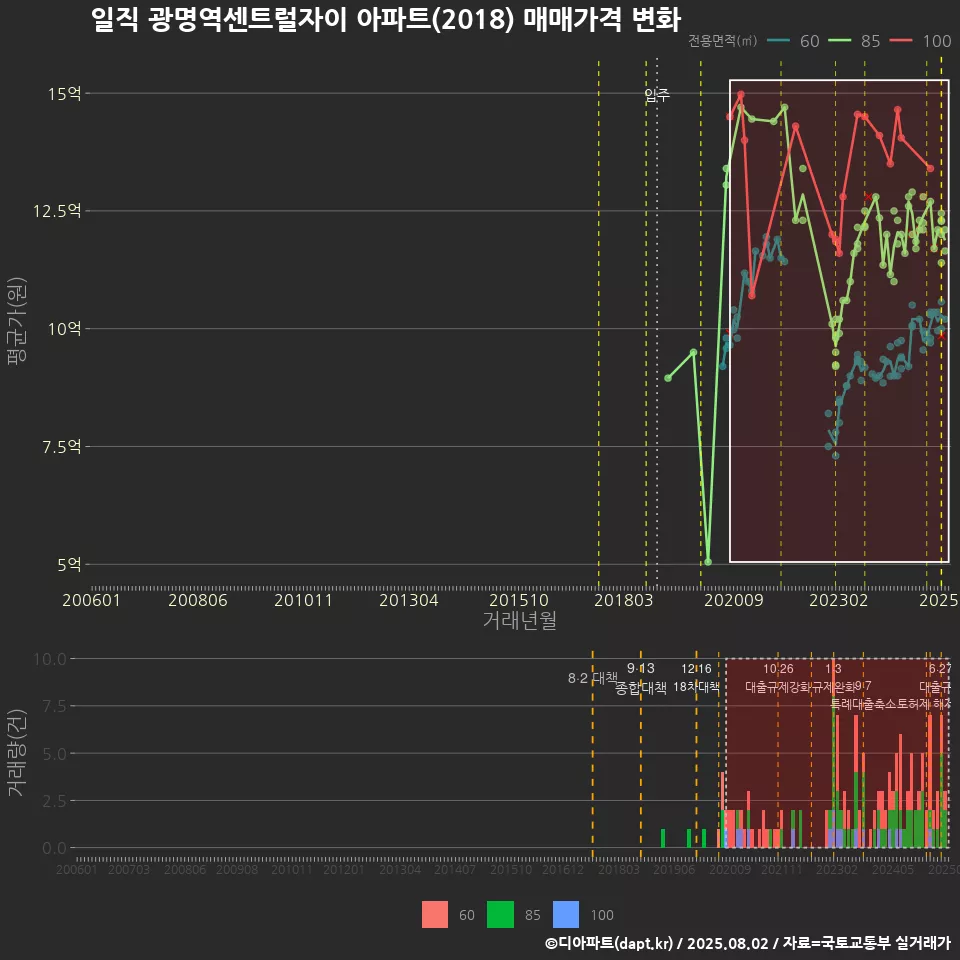Click the 특례대출축소 annotation
Viewport: 960px width, 960px height.
tap(863, 704)
